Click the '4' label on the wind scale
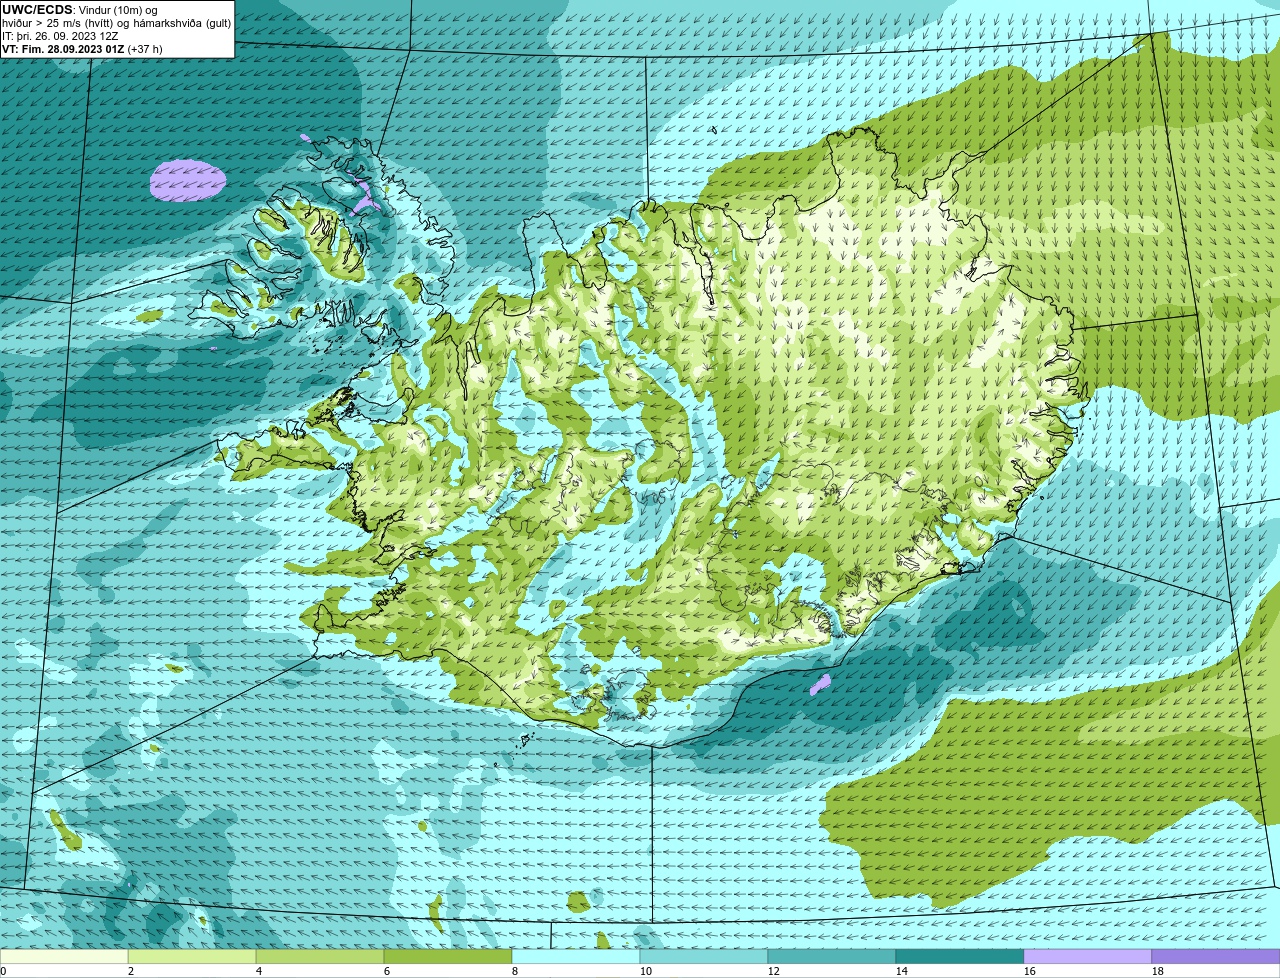1280x978 pixels. (x=259, y=971)
